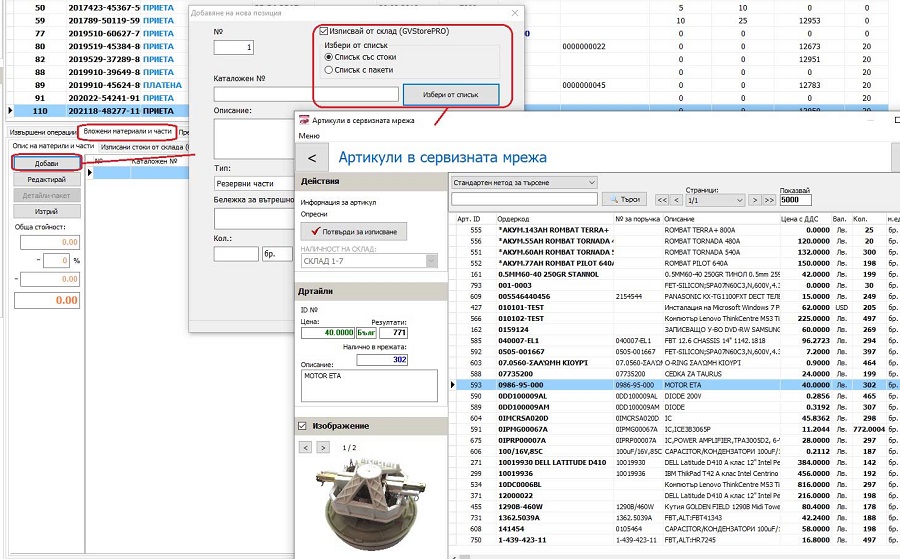
Task: Click the back arrow in Артикули window
Action: pos(312,158)
